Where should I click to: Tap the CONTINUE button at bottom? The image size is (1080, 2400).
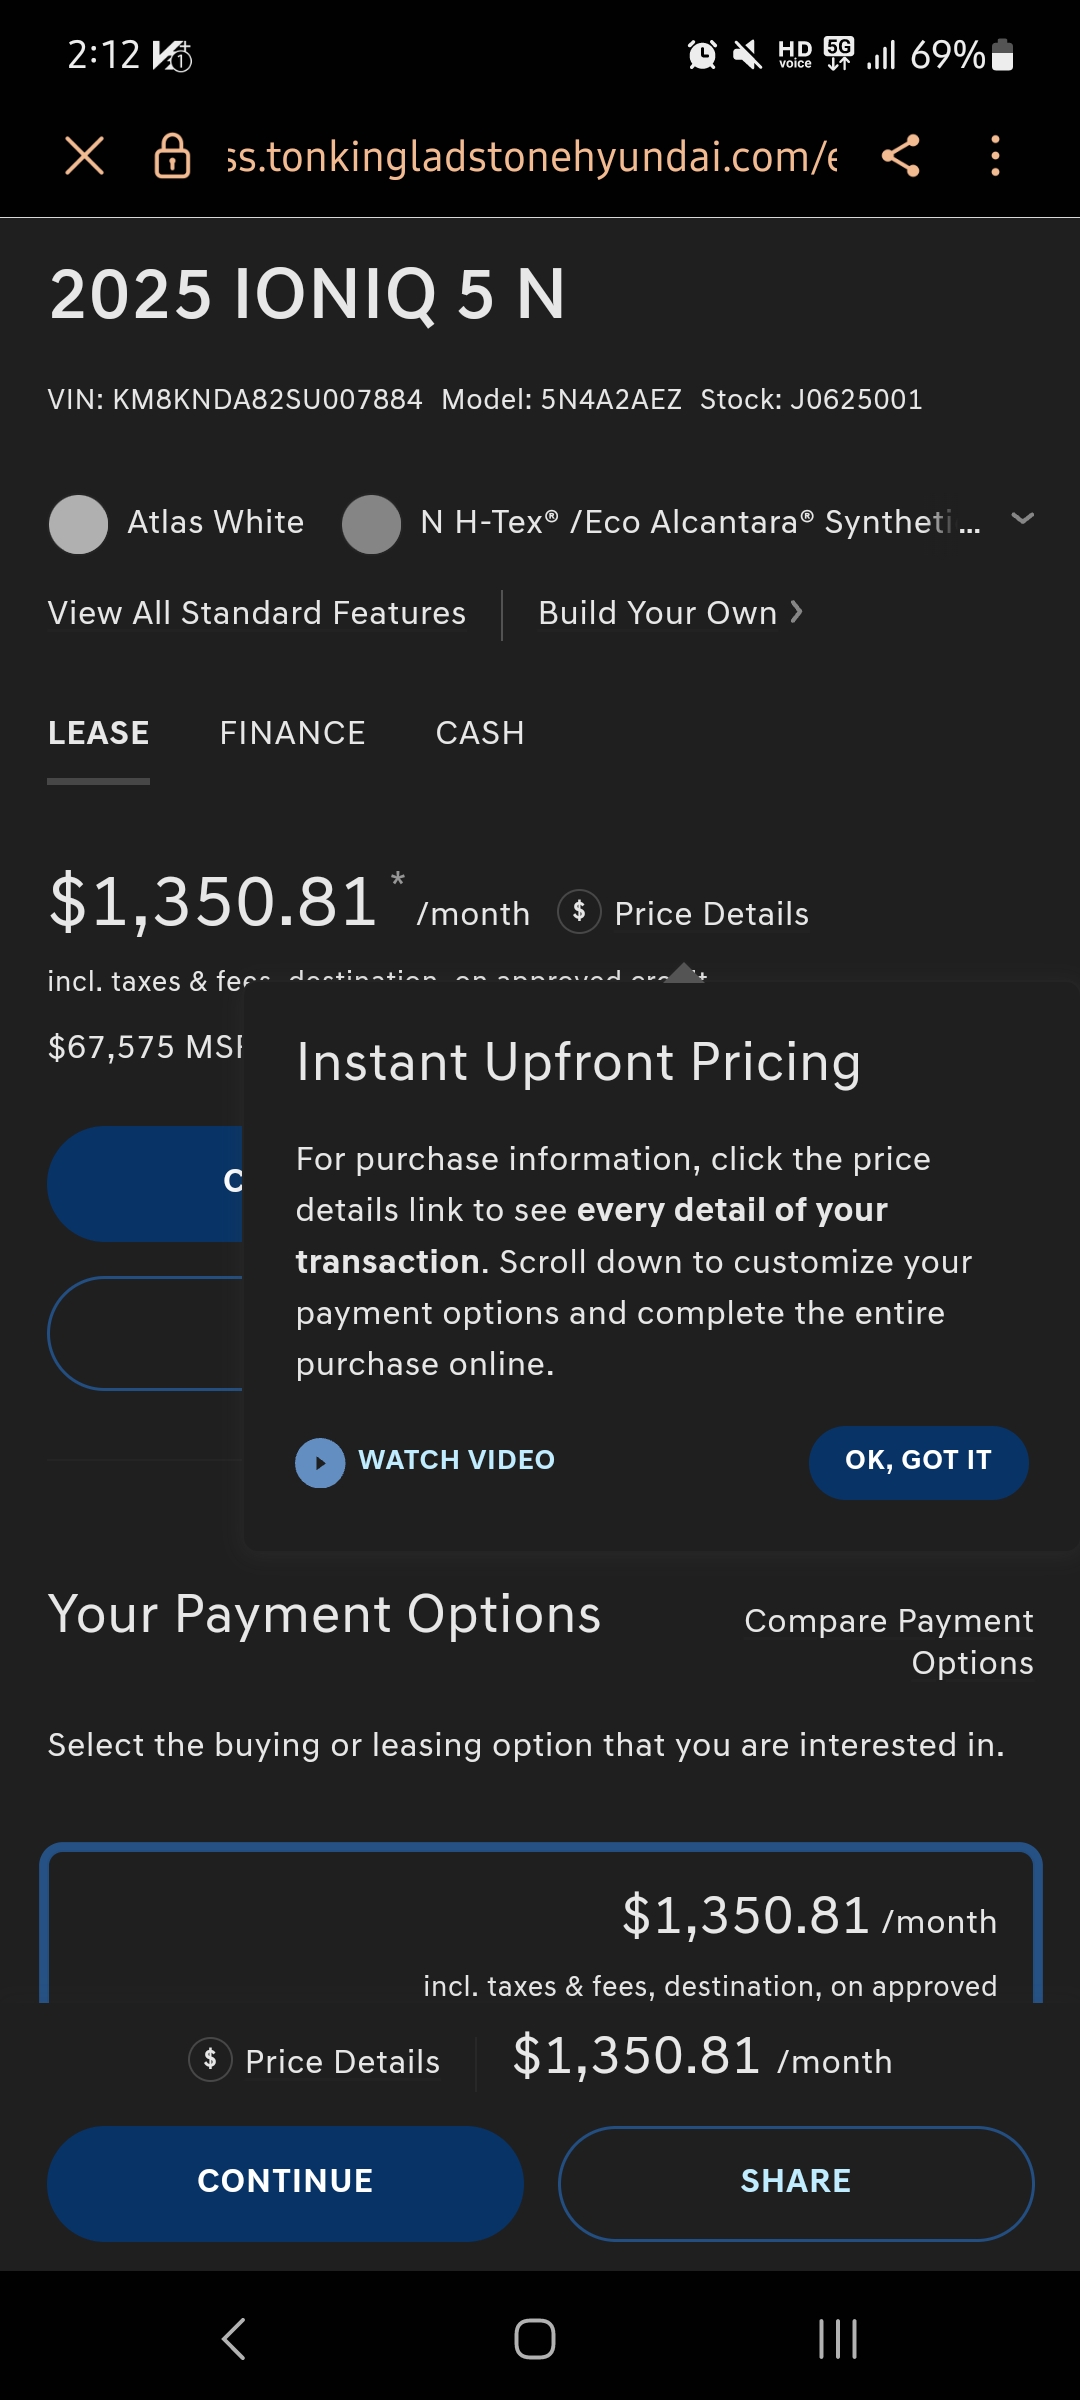tap(285, 2183)
